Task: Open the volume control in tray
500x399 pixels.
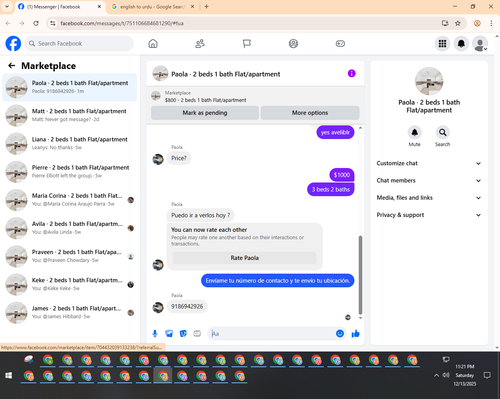Action: [446, 375]
